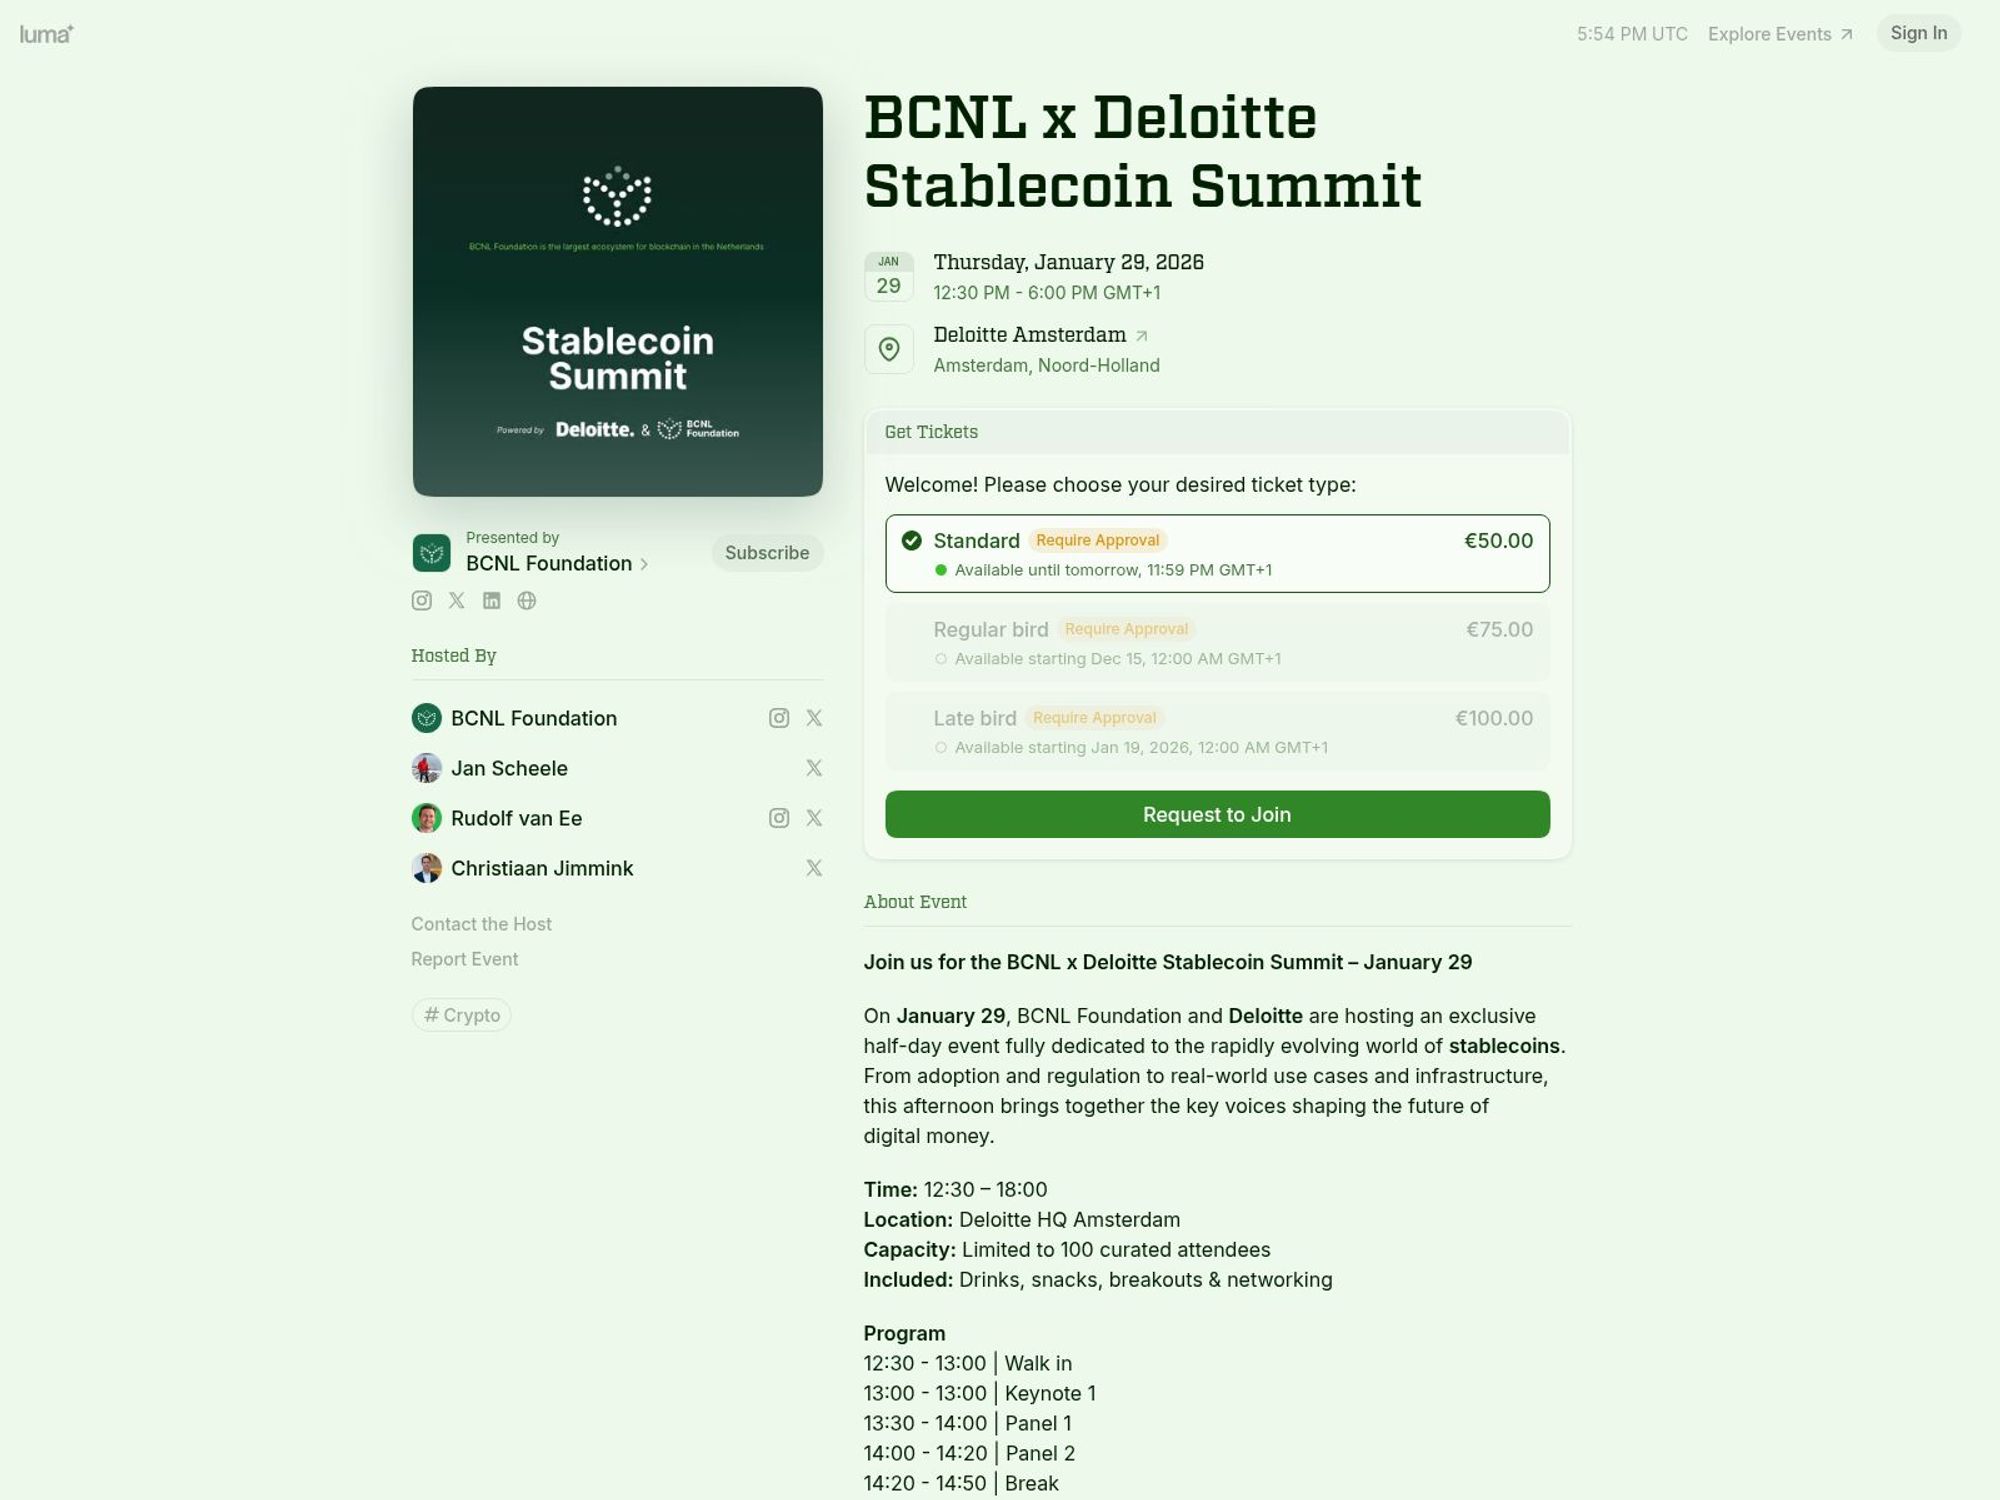The height and width of the screenshot is (1500, 2000).
Task: Open Rudolf van Ee's Instagram icon
Action: (x=780, y=817)
